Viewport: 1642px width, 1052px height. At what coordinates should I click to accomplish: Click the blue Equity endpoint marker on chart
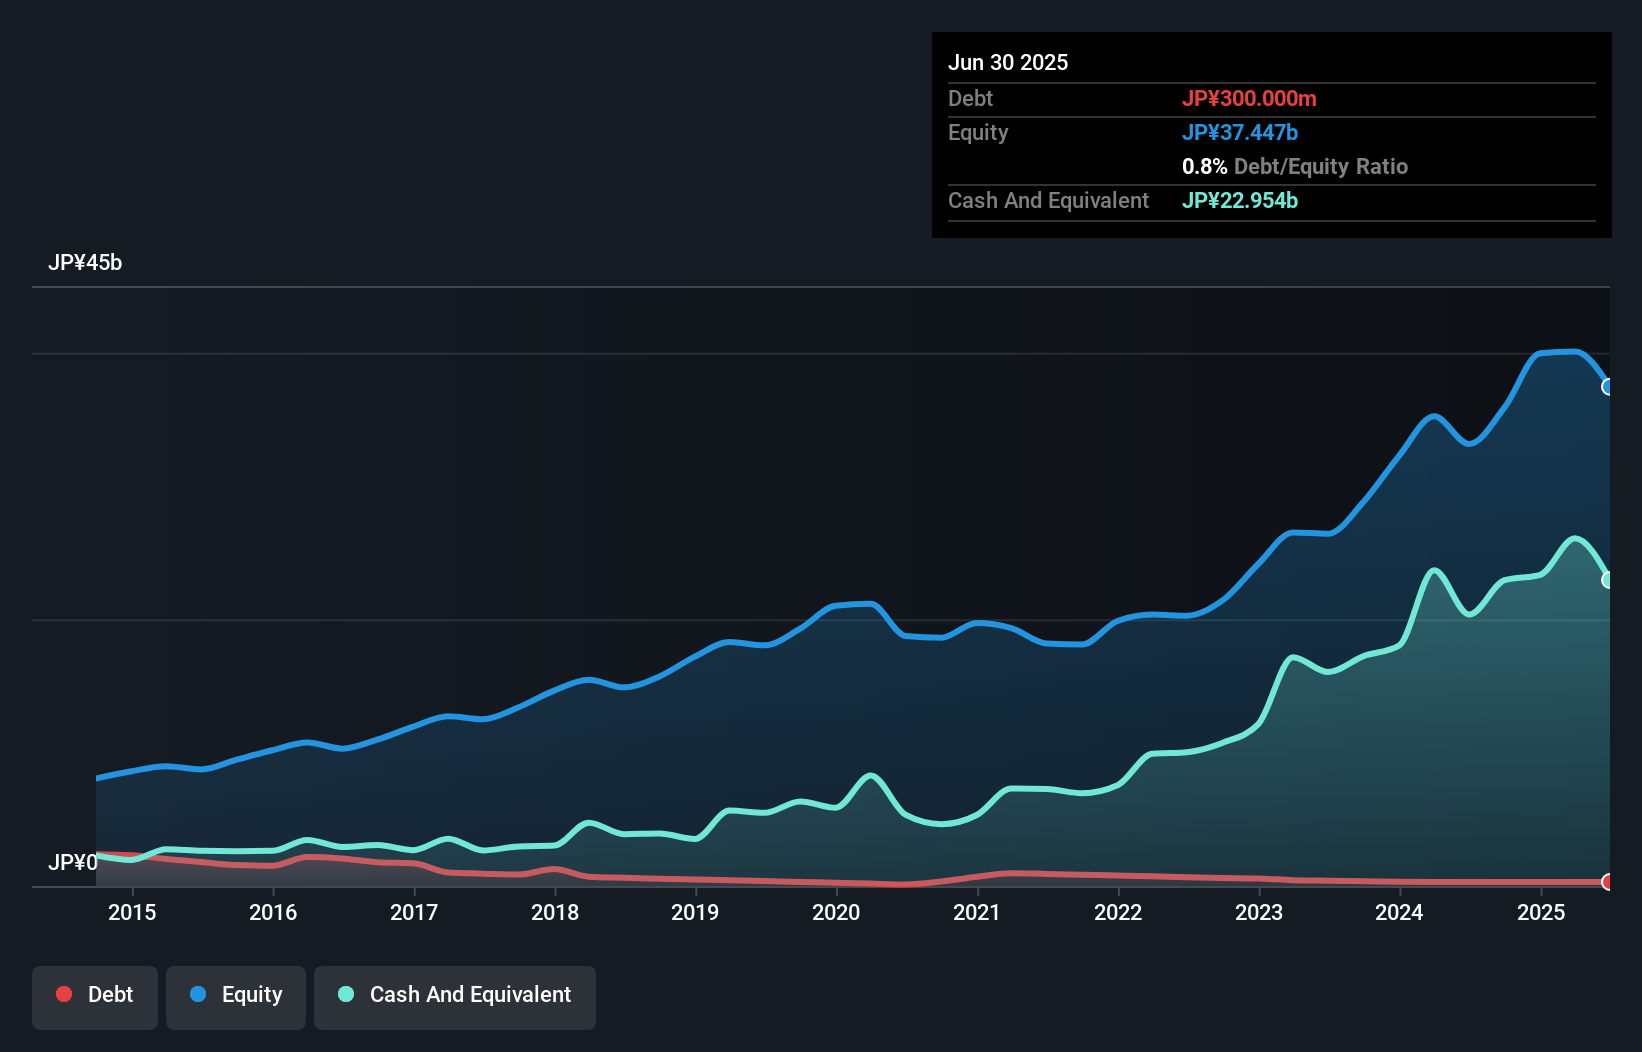(x=1608, y=385)
